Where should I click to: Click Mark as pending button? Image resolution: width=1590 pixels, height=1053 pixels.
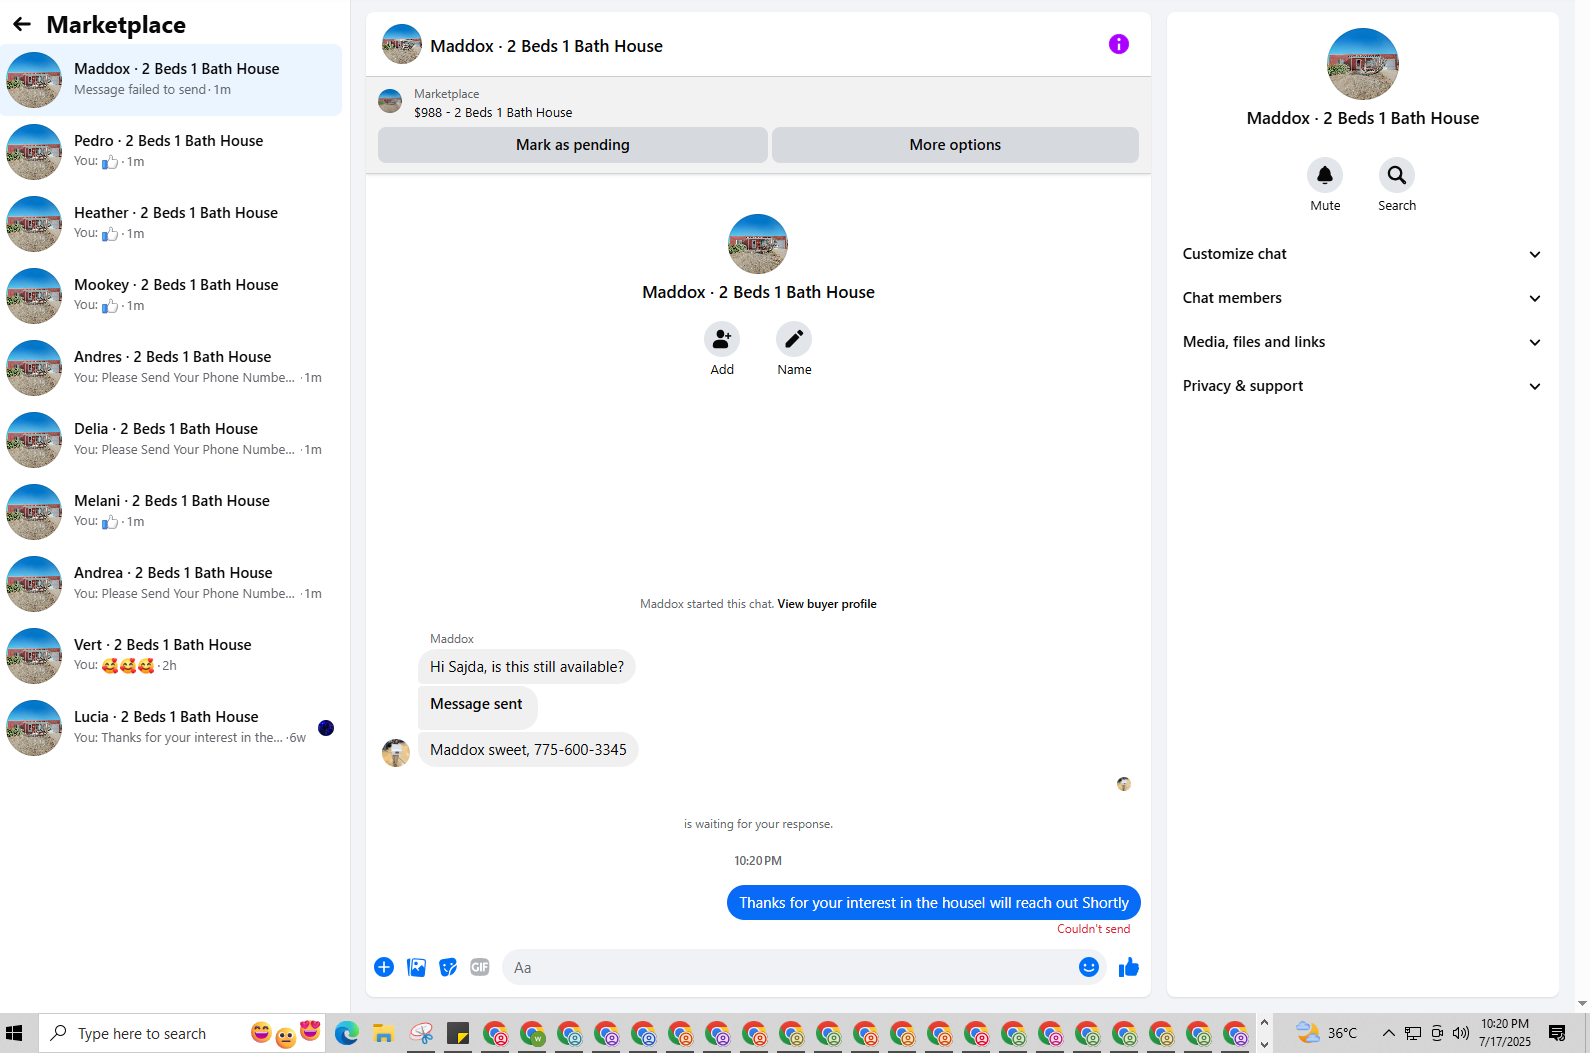(x=573, y=145)
